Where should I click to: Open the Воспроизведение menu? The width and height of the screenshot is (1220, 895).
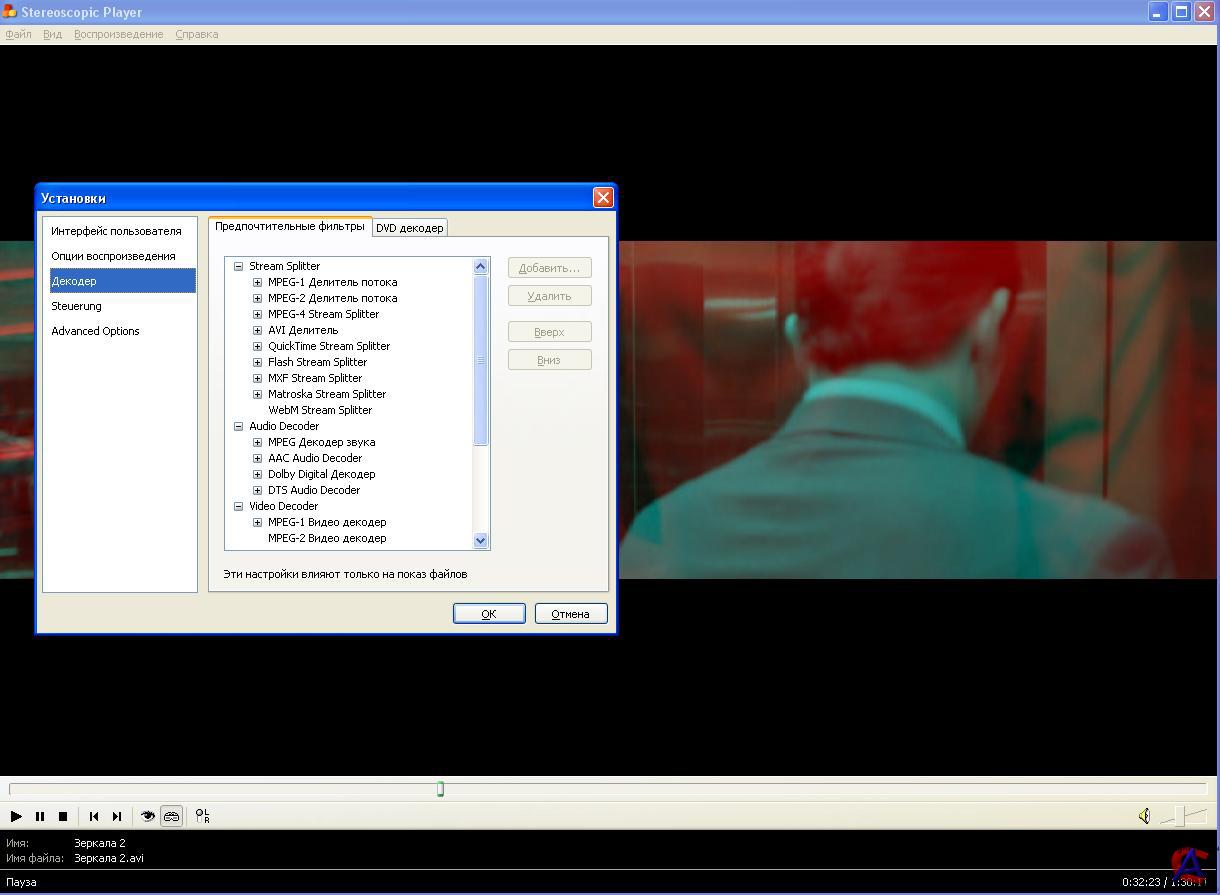pyautogui.click(x=118, y=34)
